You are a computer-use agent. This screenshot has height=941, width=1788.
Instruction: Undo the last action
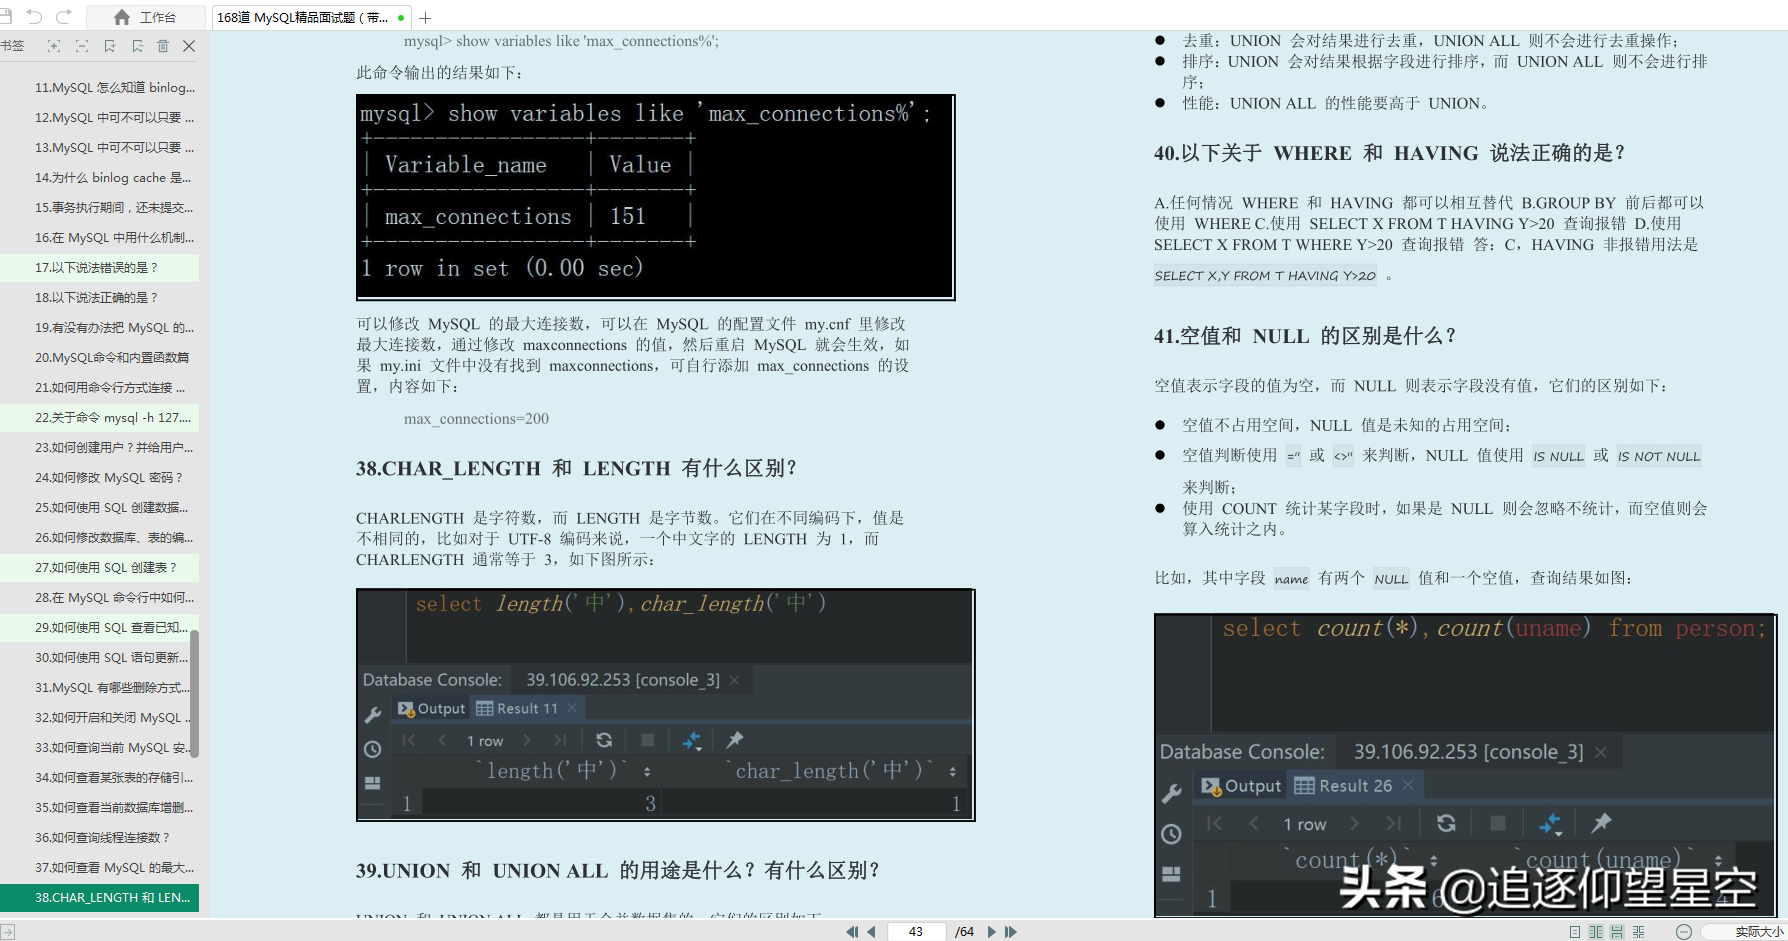35,16
